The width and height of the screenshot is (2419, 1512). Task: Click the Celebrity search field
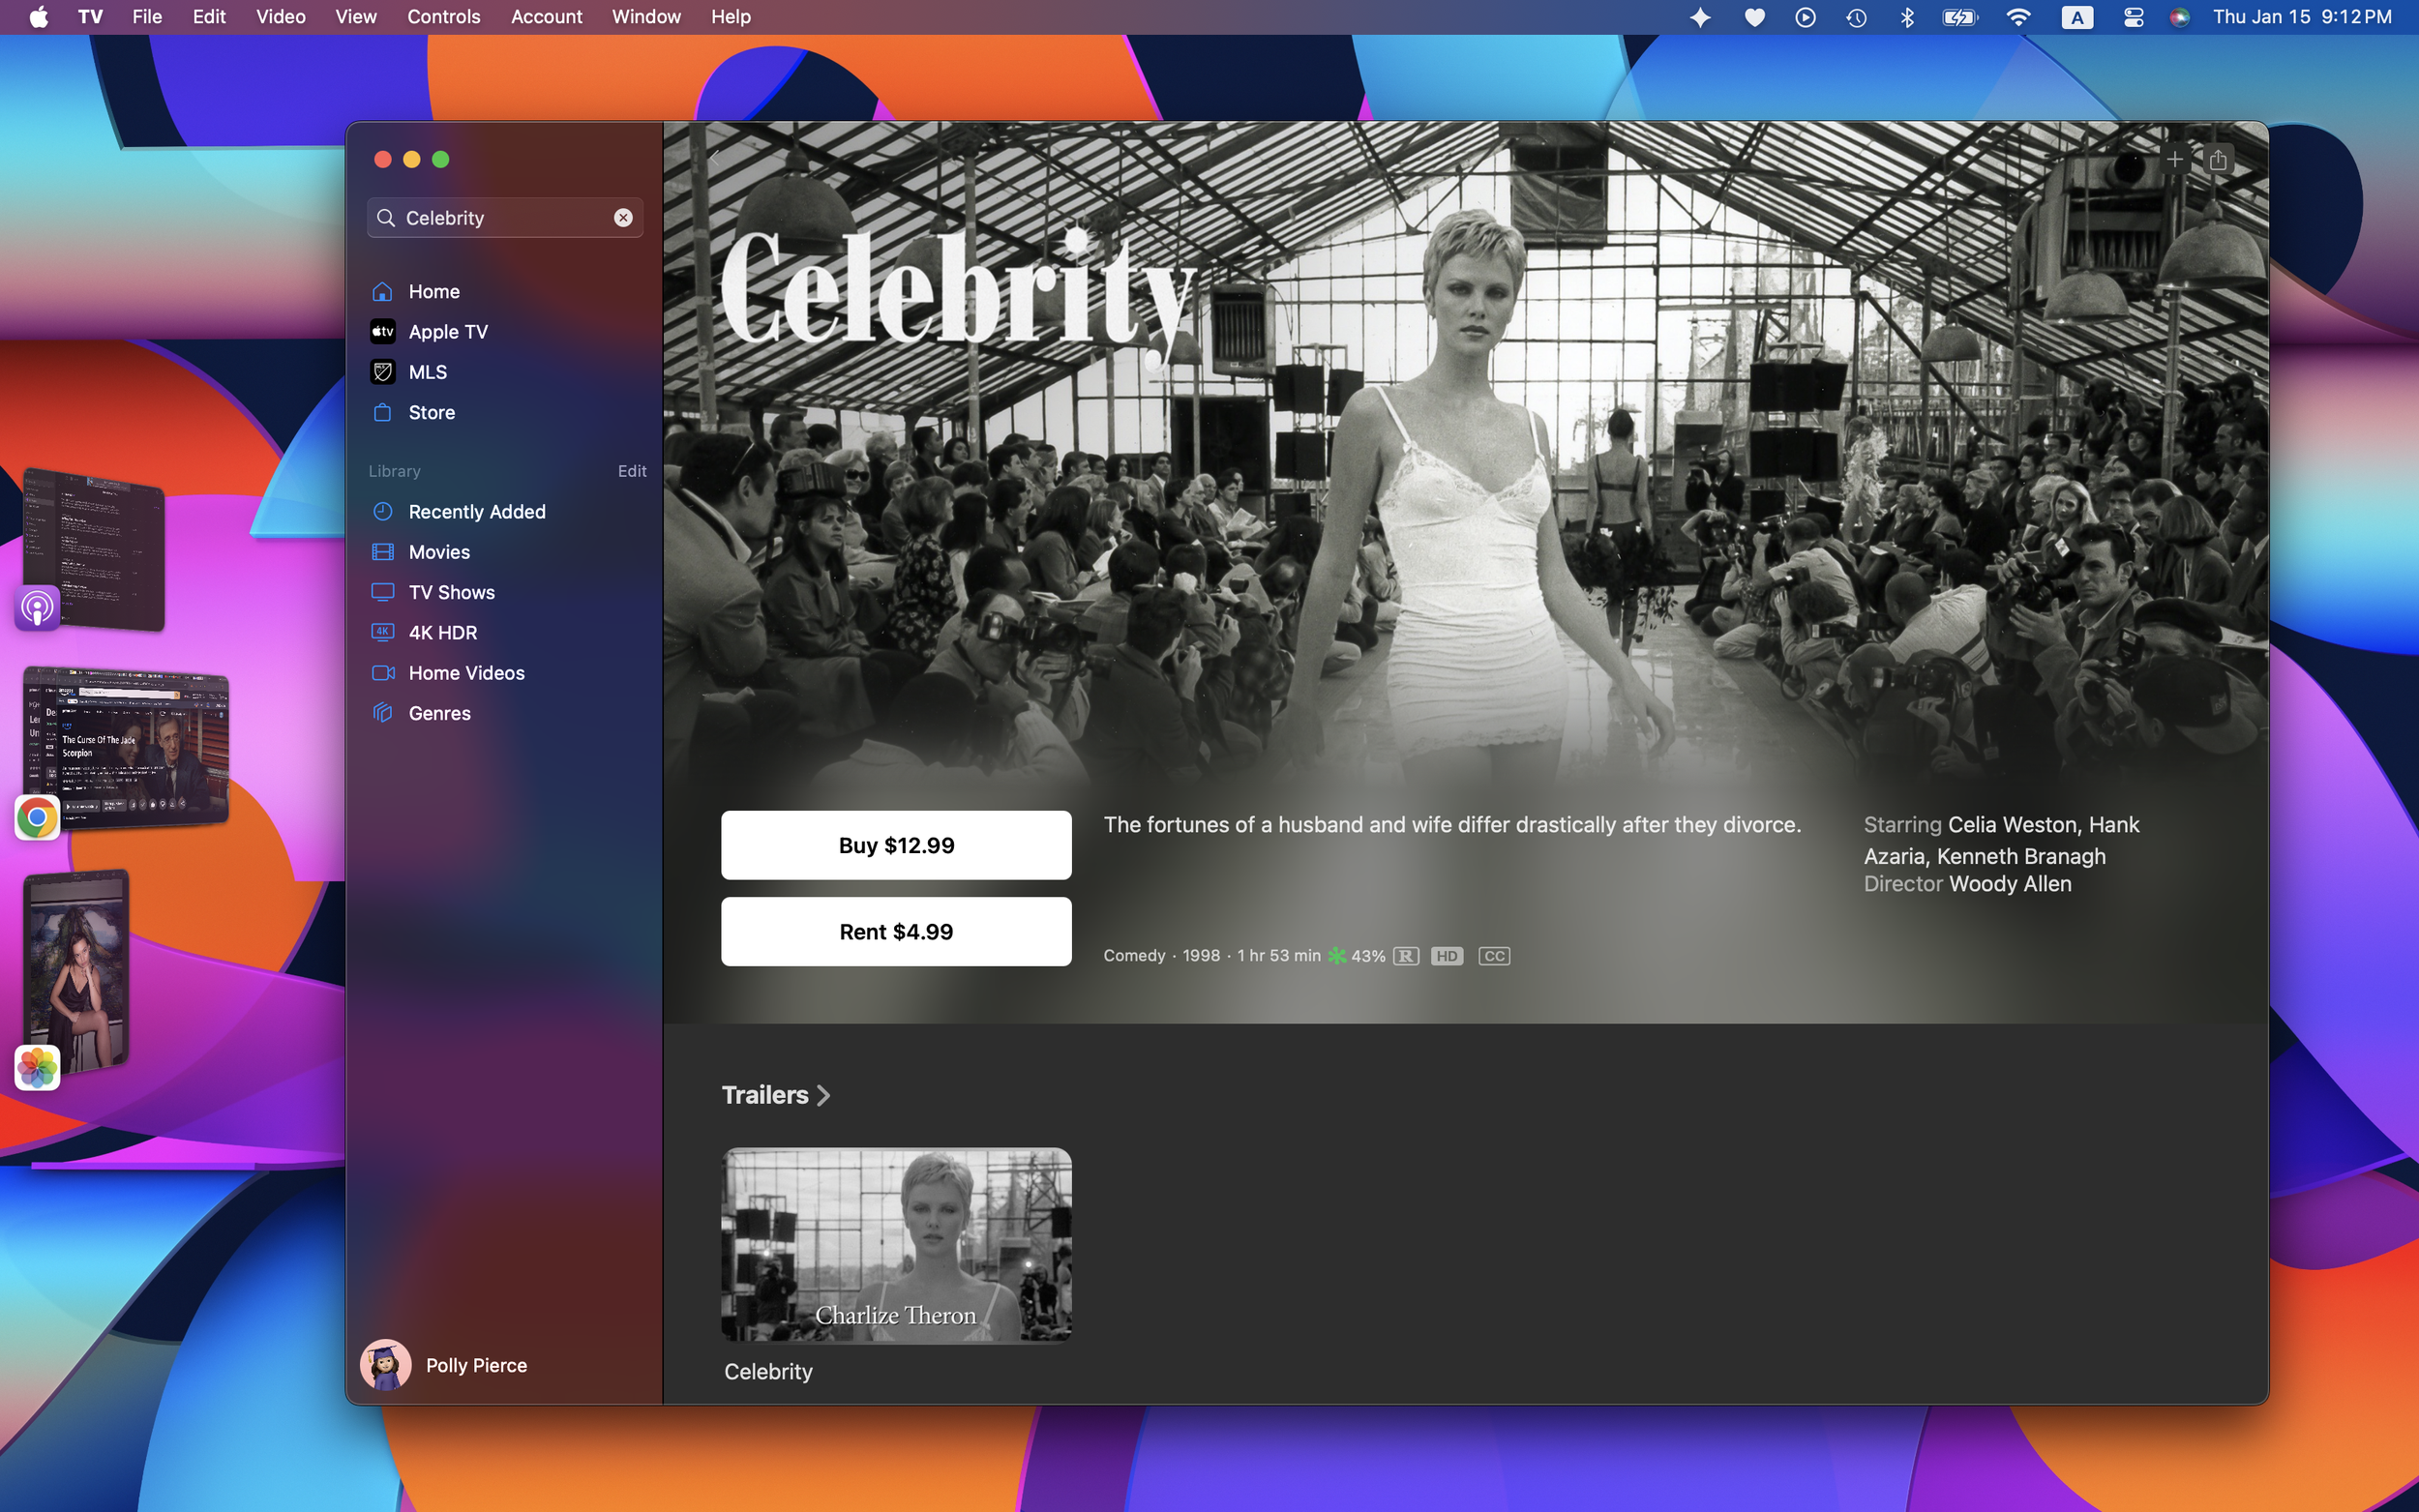click(x=500, y=218)
